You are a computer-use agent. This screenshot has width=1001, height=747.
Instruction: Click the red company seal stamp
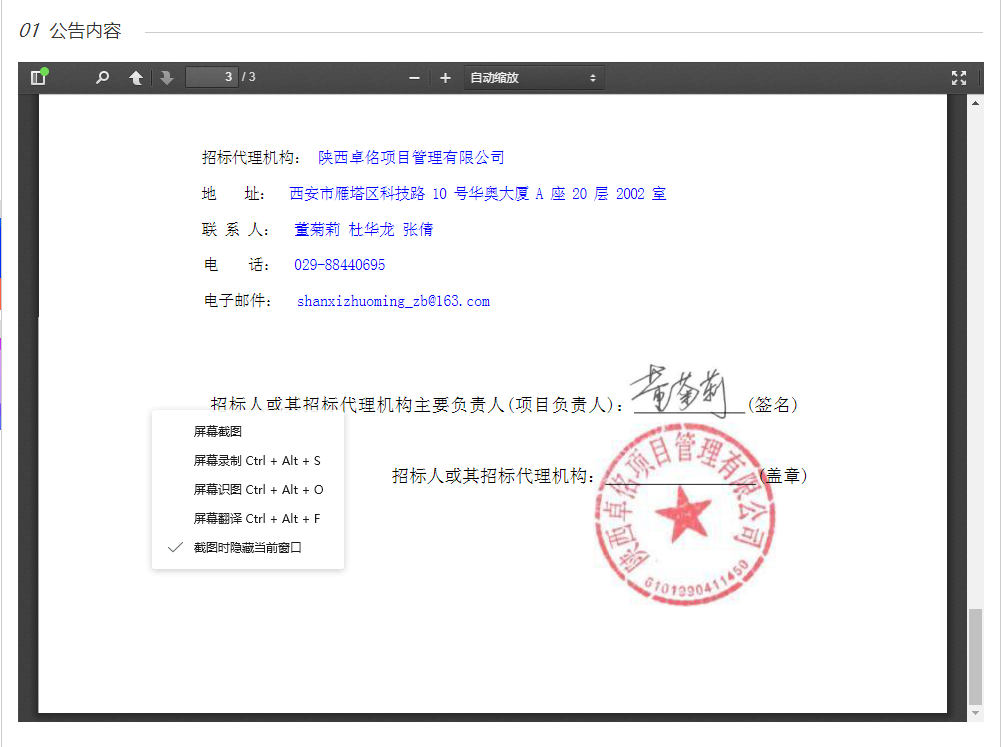point(684,514)
